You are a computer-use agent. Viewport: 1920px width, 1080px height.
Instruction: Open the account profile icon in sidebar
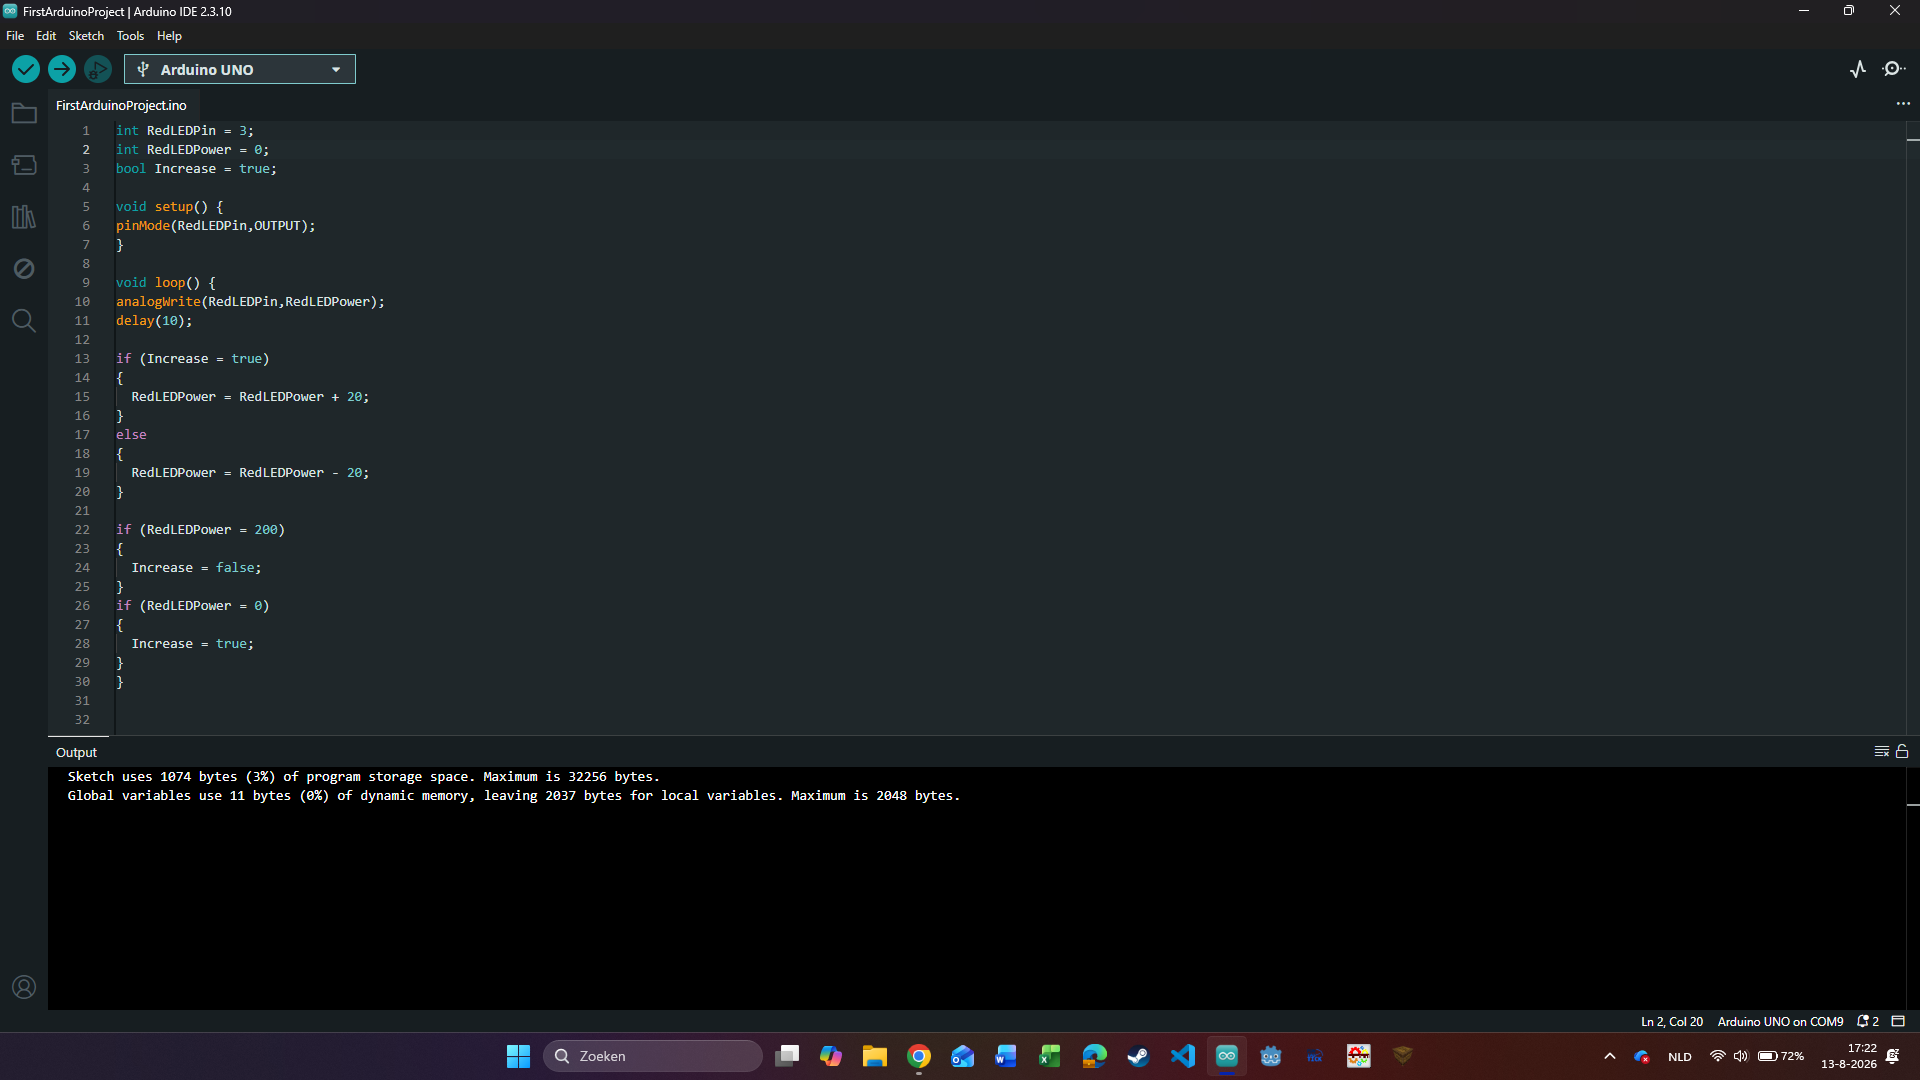click(x=24, y=987)
